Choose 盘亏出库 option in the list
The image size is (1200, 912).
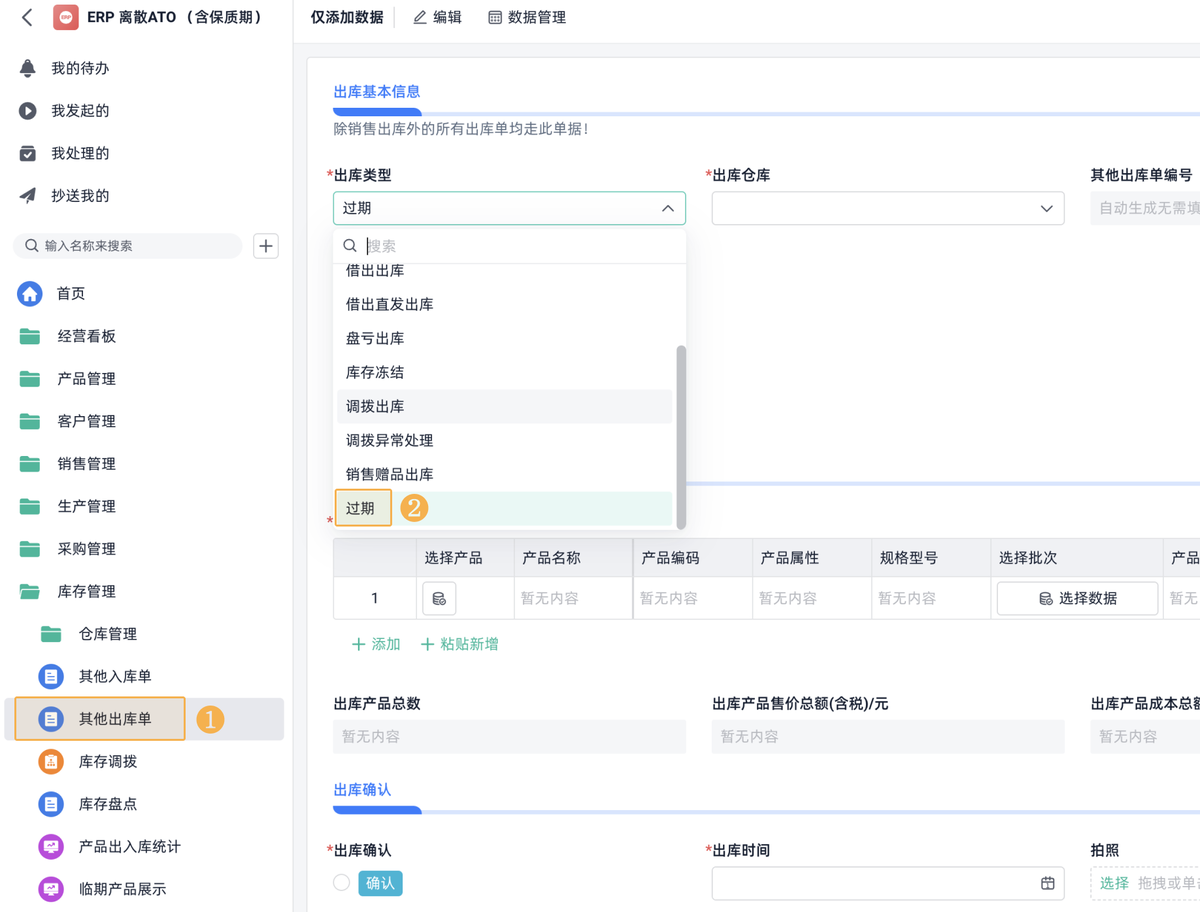[376, 338]
